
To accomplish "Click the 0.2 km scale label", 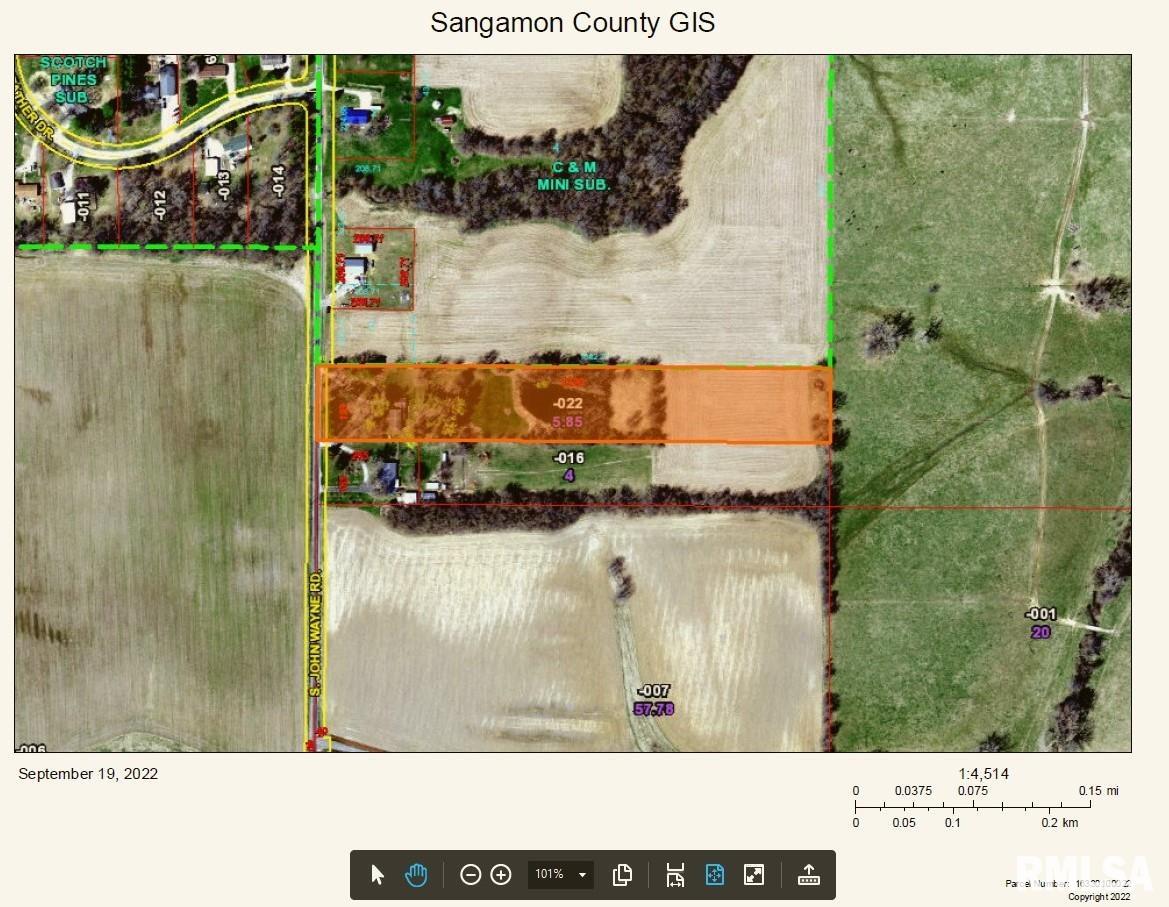I will [1059, 823].
